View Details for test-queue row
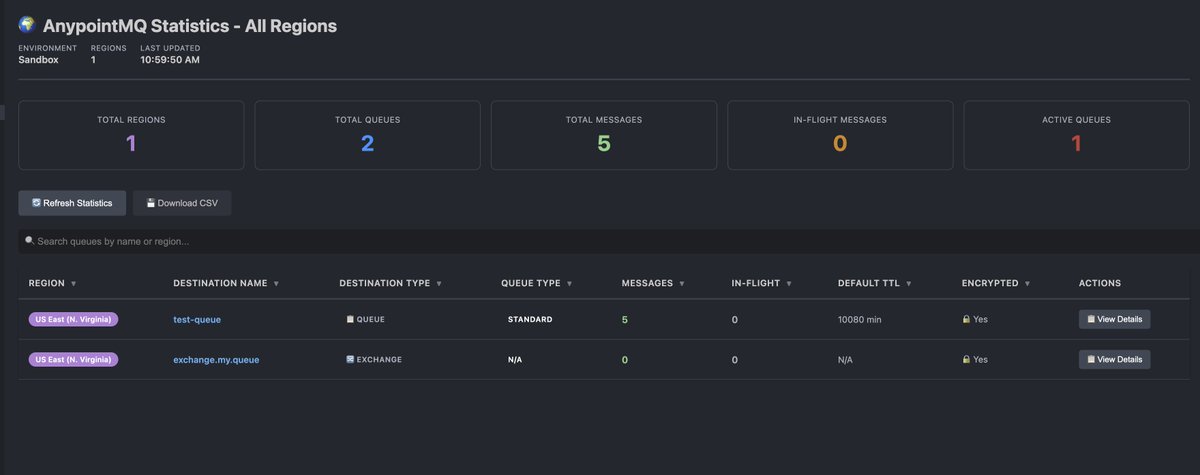Image resolution: width=1200 pixels, height=475 pixels. (x=1114, y=319)
